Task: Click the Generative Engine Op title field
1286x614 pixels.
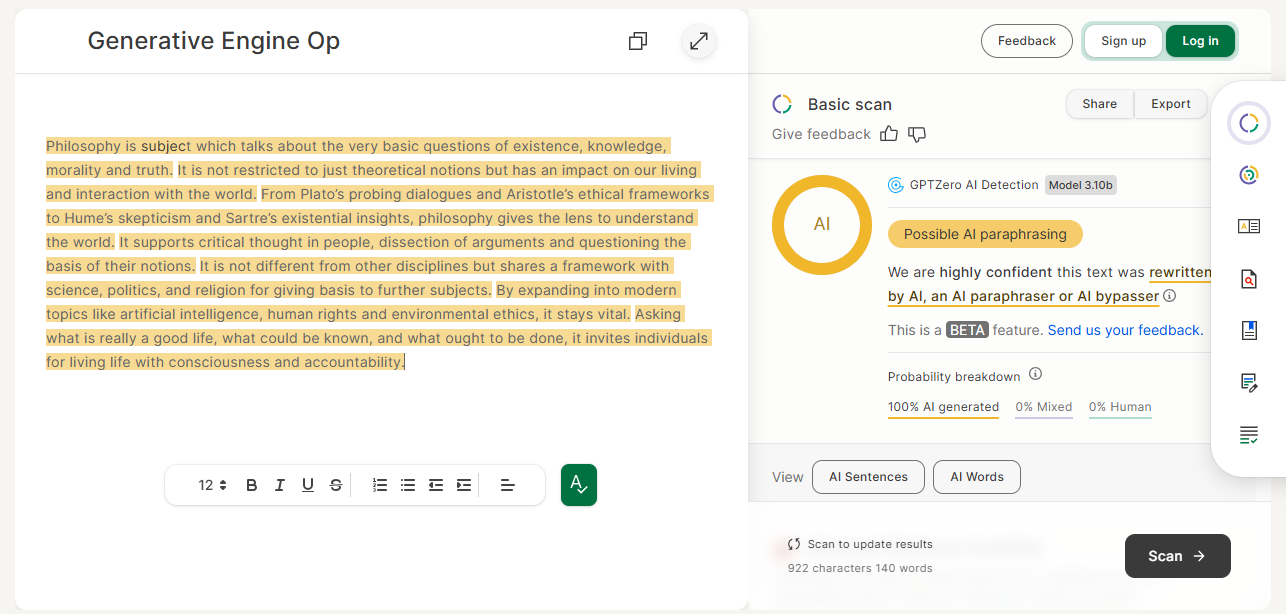Action: (x=214, y=41)
